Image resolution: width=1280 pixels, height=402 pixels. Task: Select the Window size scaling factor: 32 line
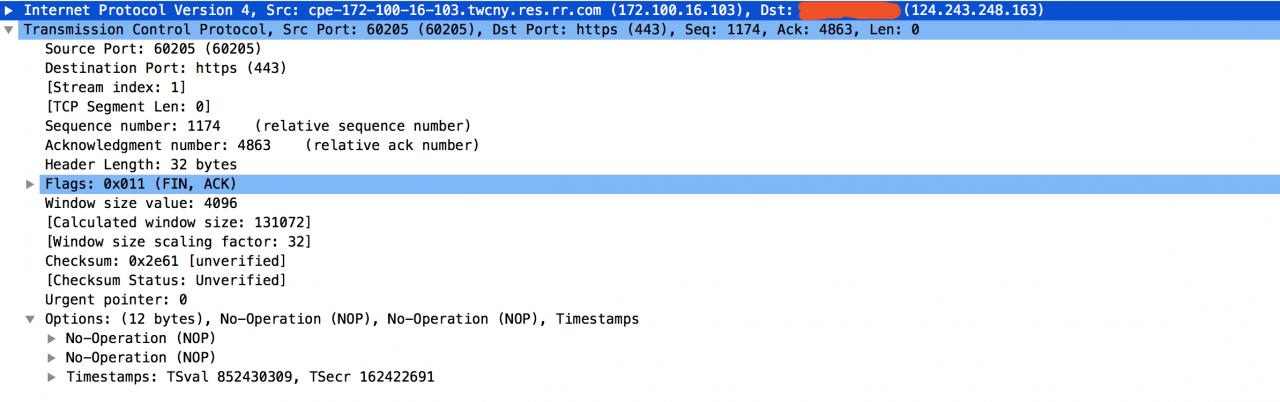178,242
